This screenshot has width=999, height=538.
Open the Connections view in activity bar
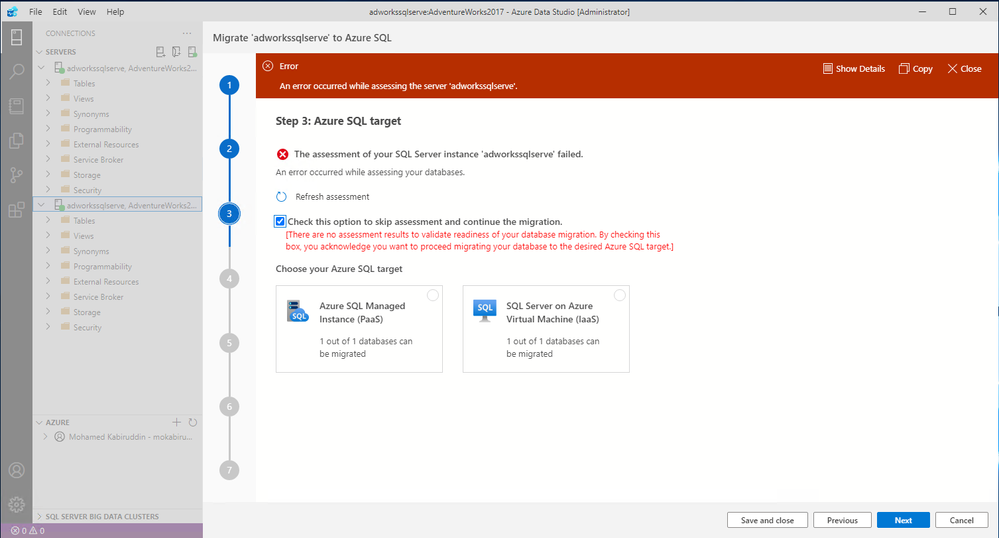[17, 37]
